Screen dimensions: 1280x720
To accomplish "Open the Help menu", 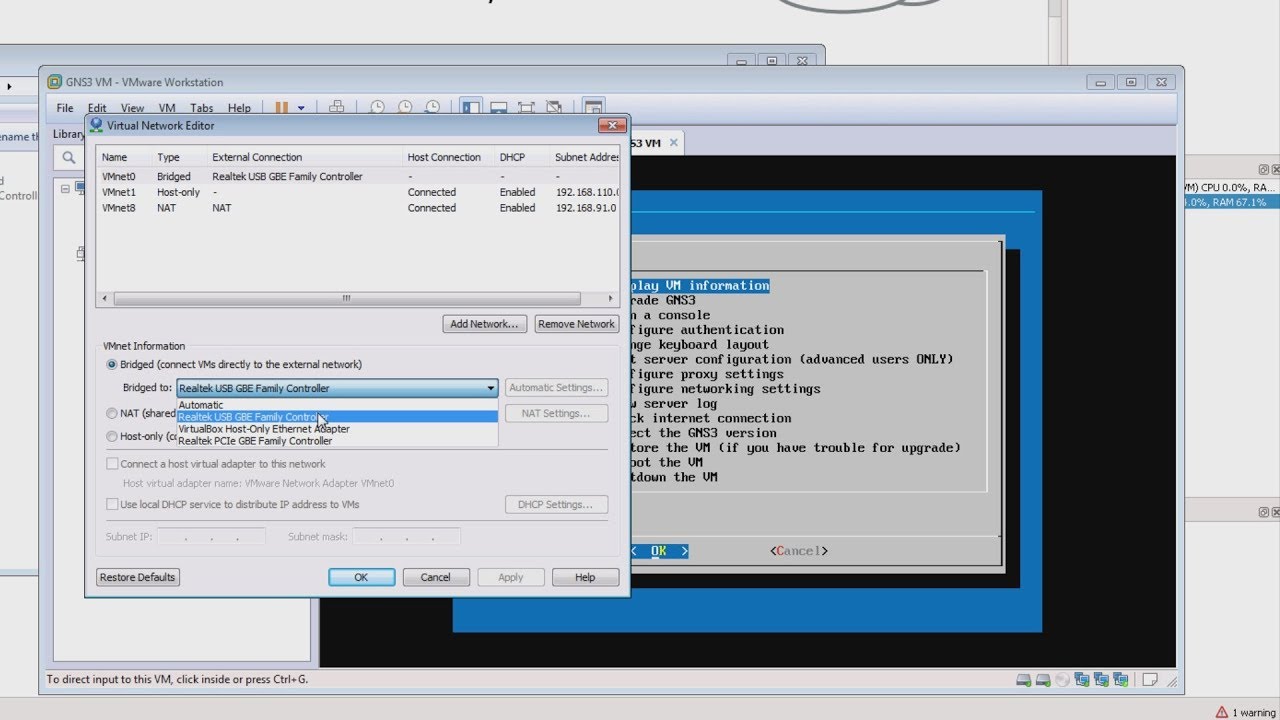I will [239, 108].
